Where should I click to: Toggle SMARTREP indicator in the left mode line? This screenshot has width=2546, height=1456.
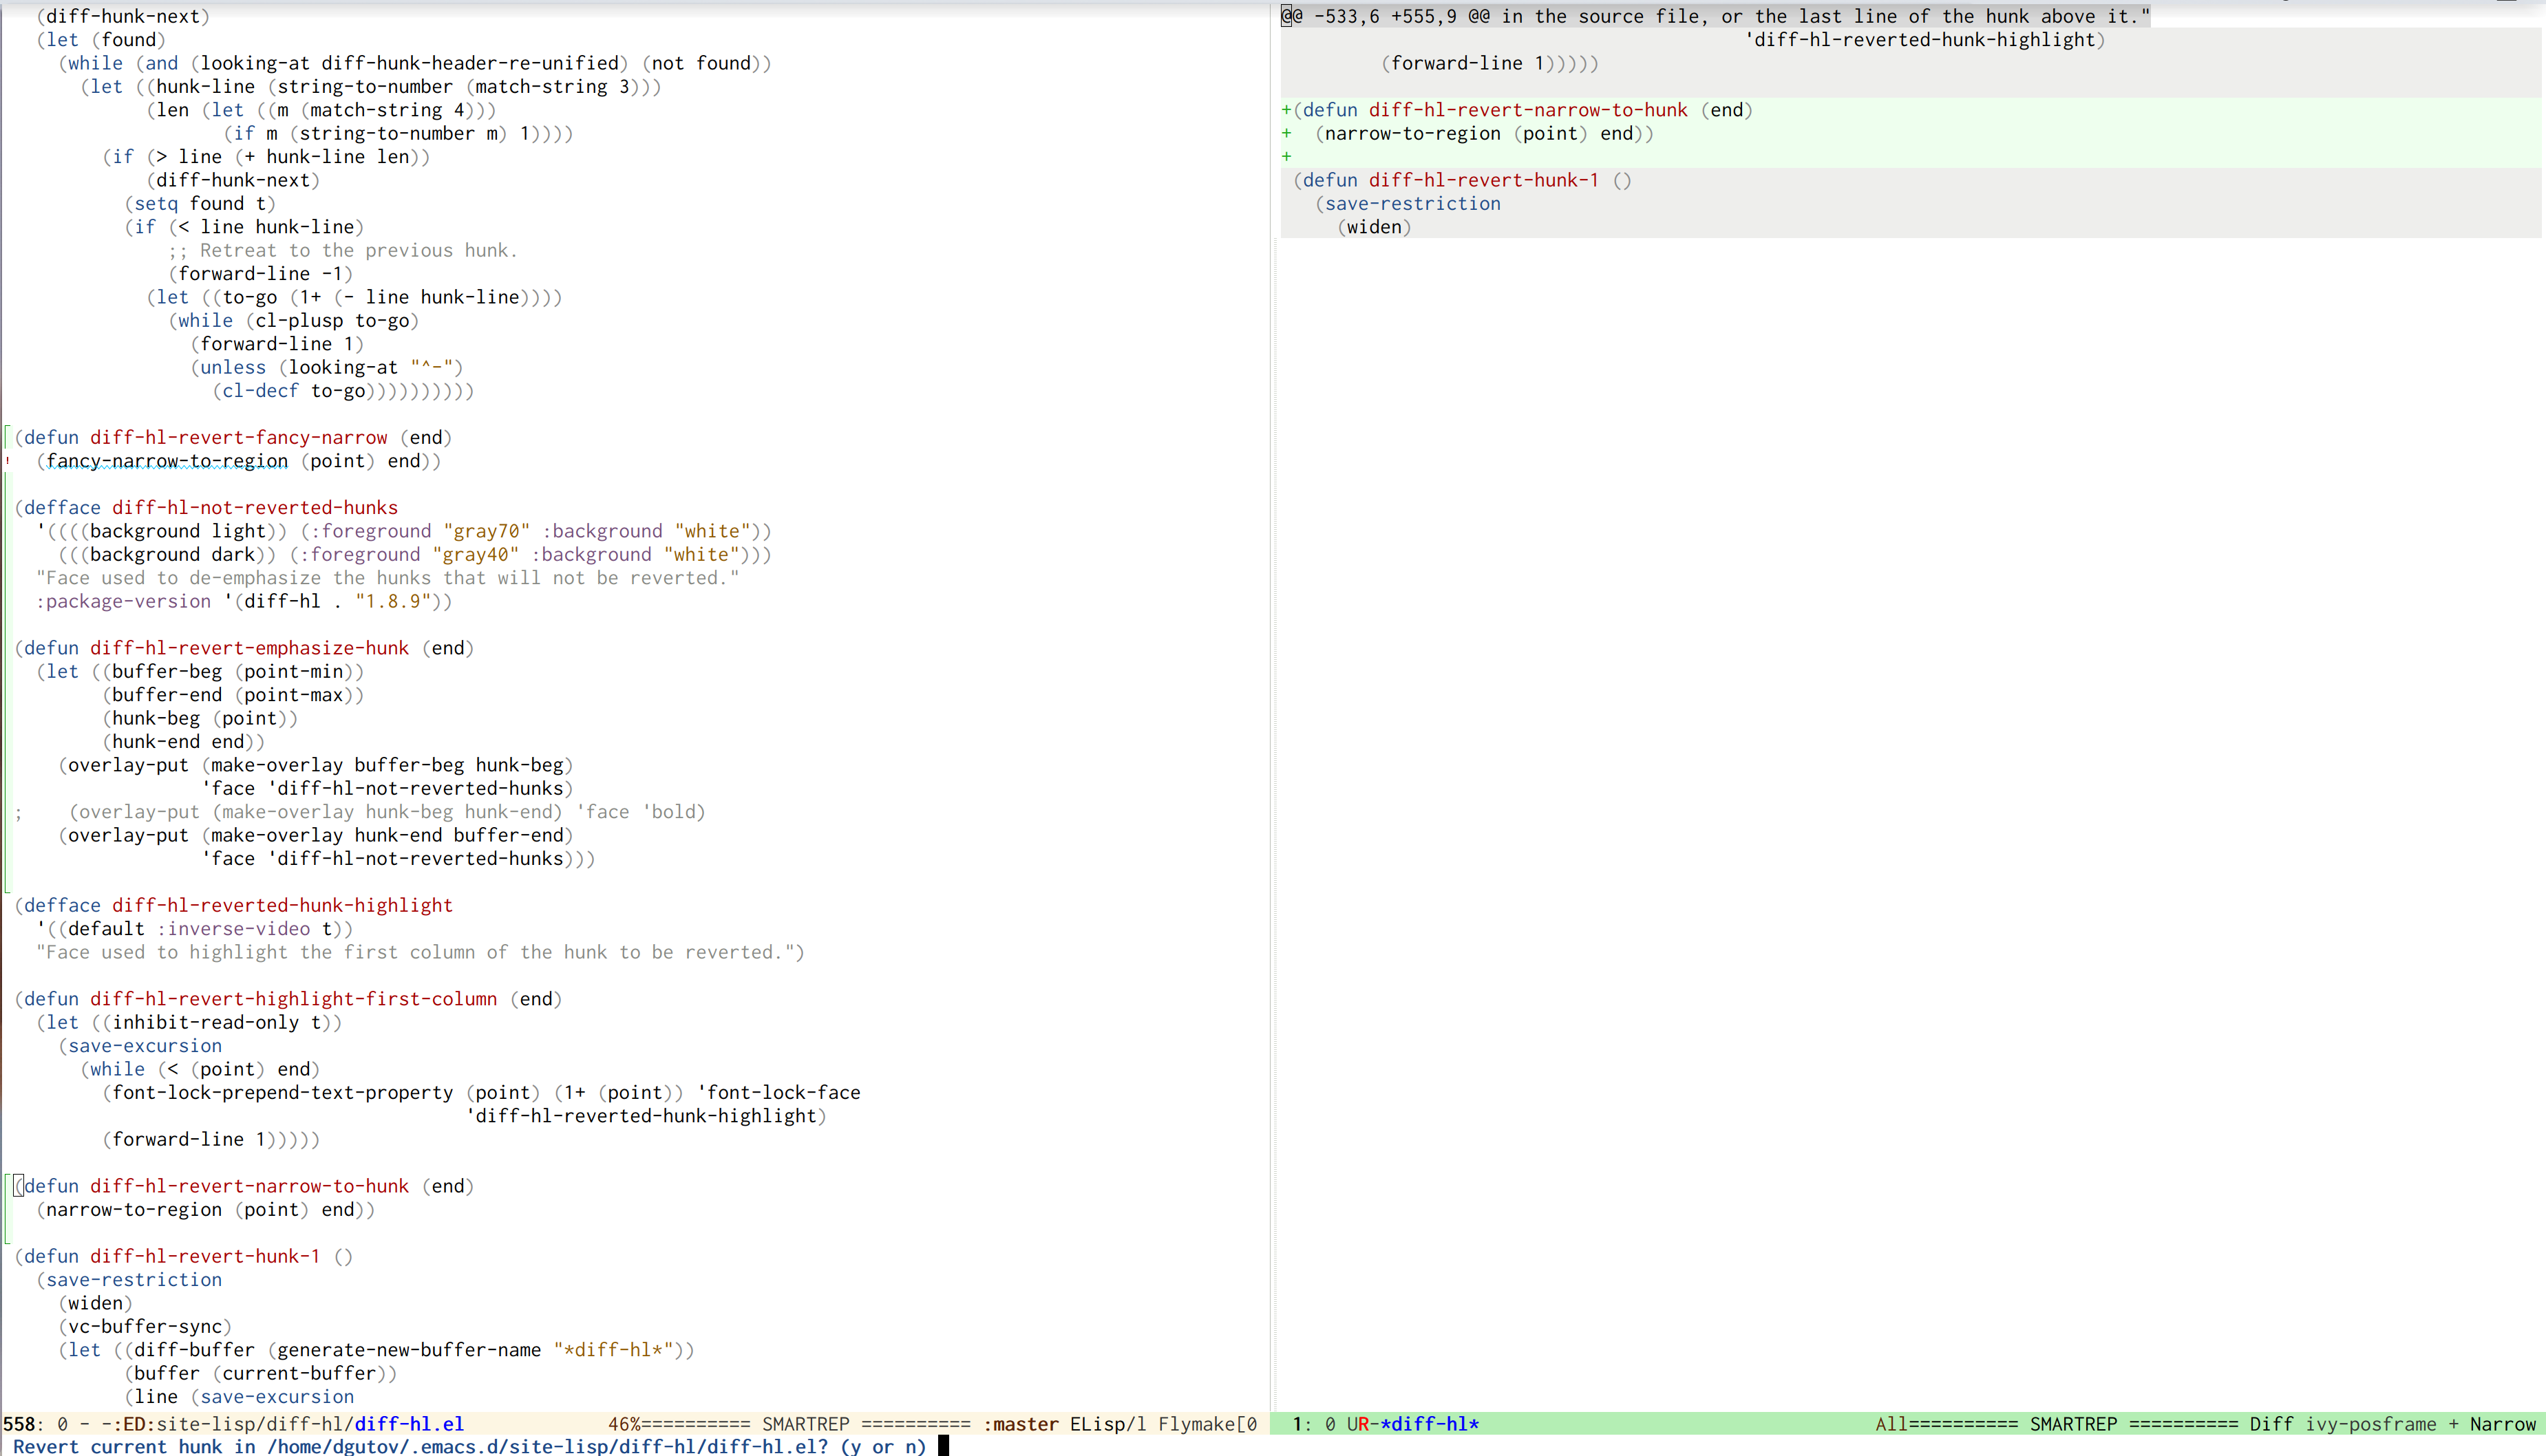coord(806,1424)
